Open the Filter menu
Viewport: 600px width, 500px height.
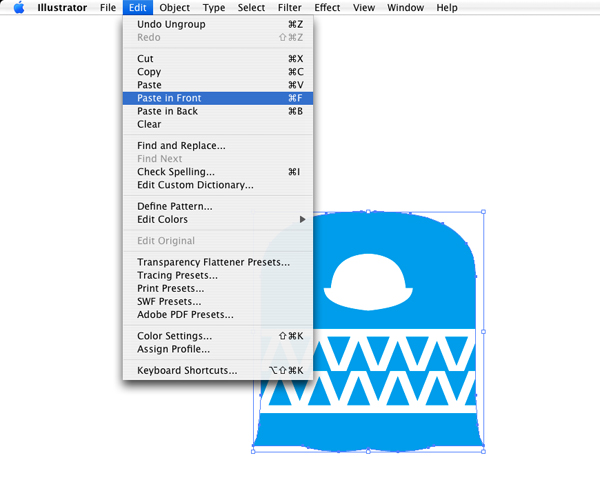coord(290,8)
